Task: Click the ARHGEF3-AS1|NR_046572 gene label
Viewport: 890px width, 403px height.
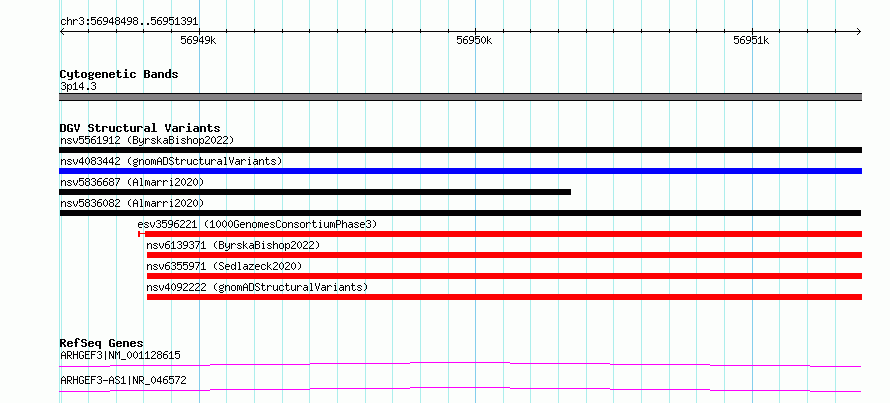Action: [x=123, y=380]
